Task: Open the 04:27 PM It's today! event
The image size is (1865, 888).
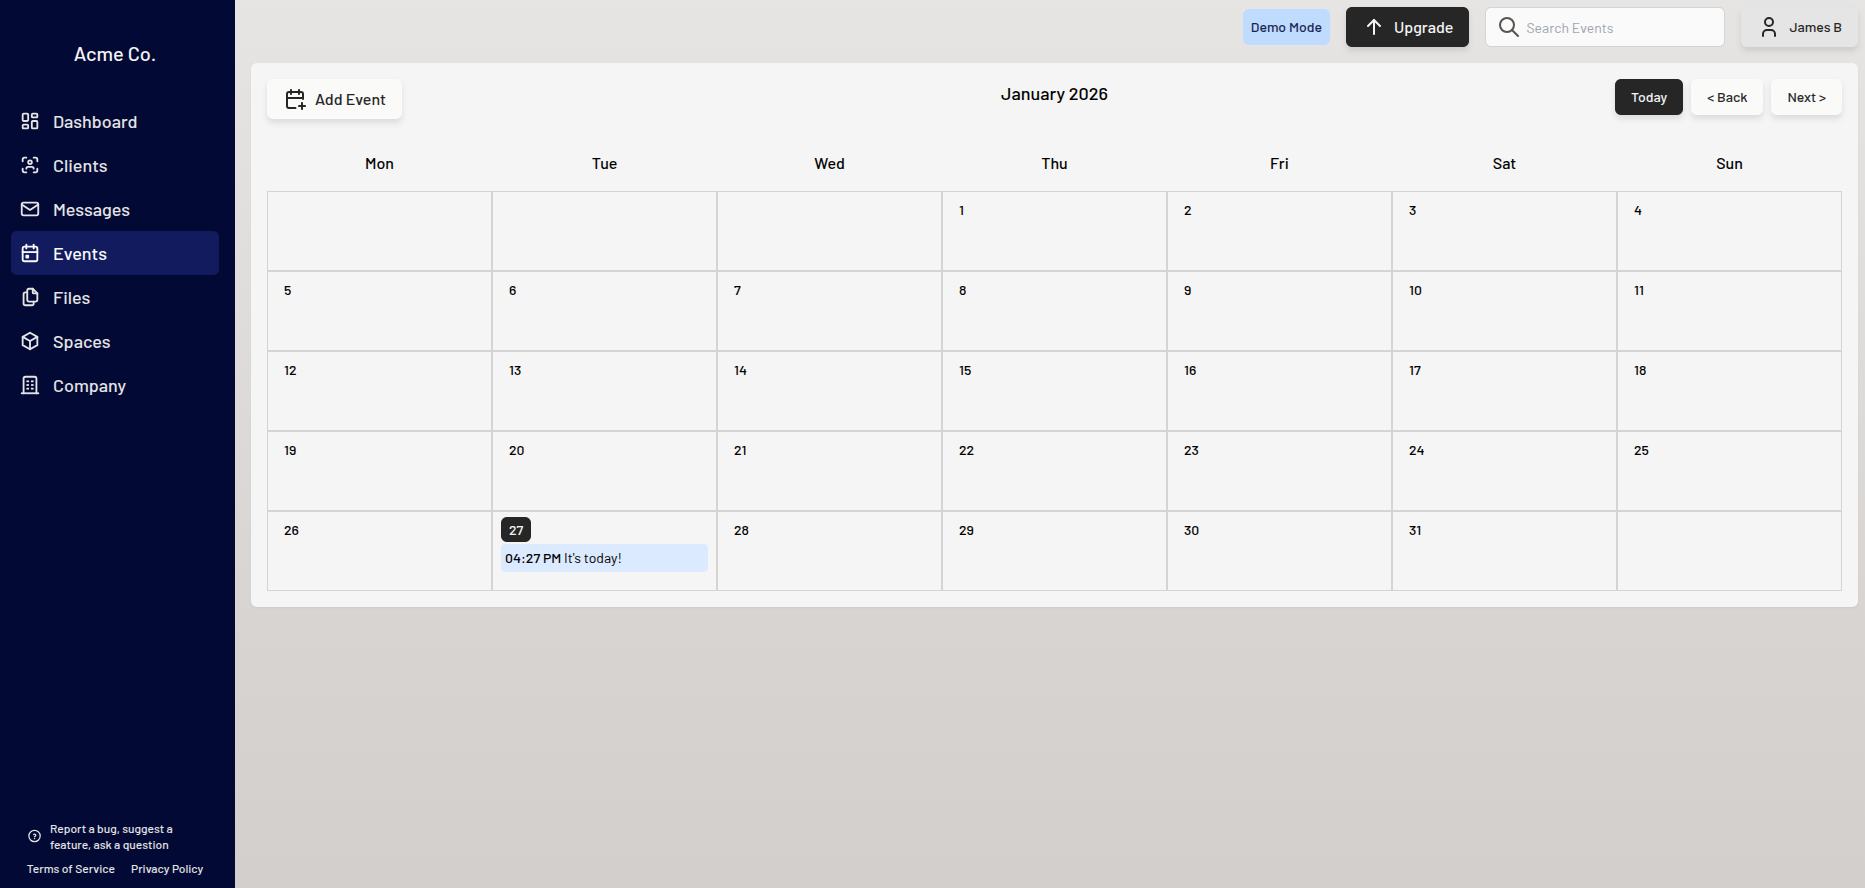Action: [x=604, y=558]
